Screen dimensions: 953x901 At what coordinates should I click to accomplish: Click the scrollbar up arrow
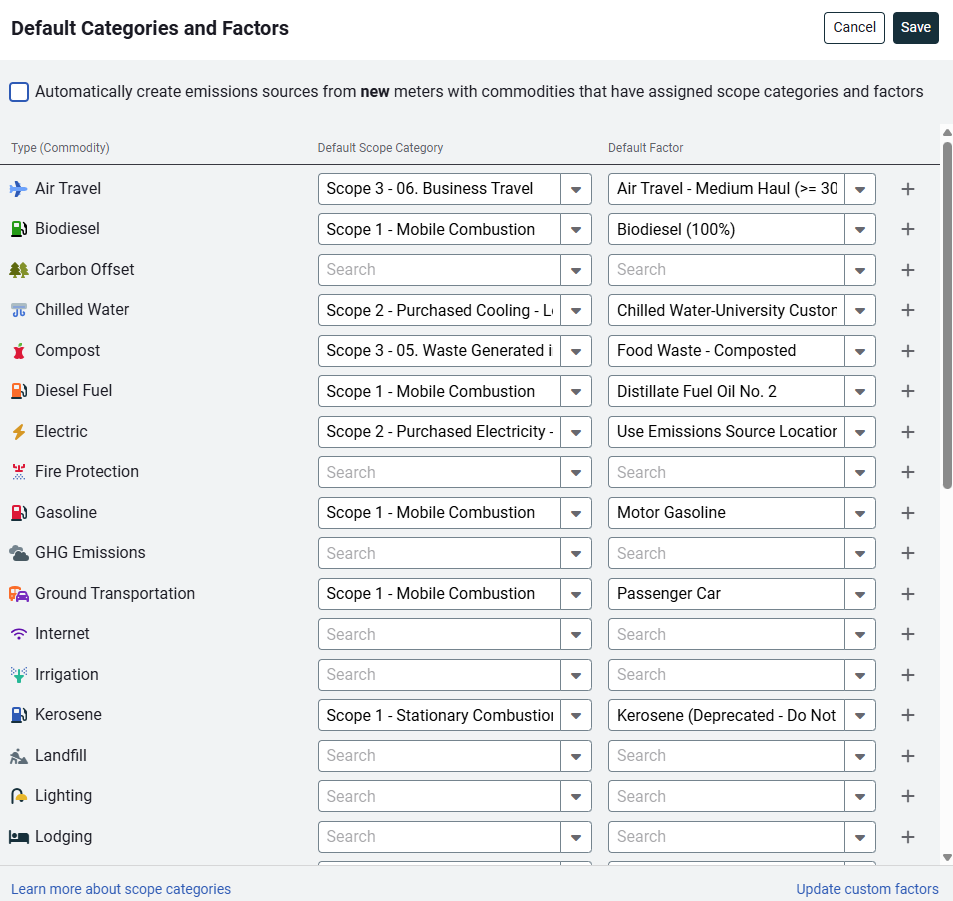point(947,133)
